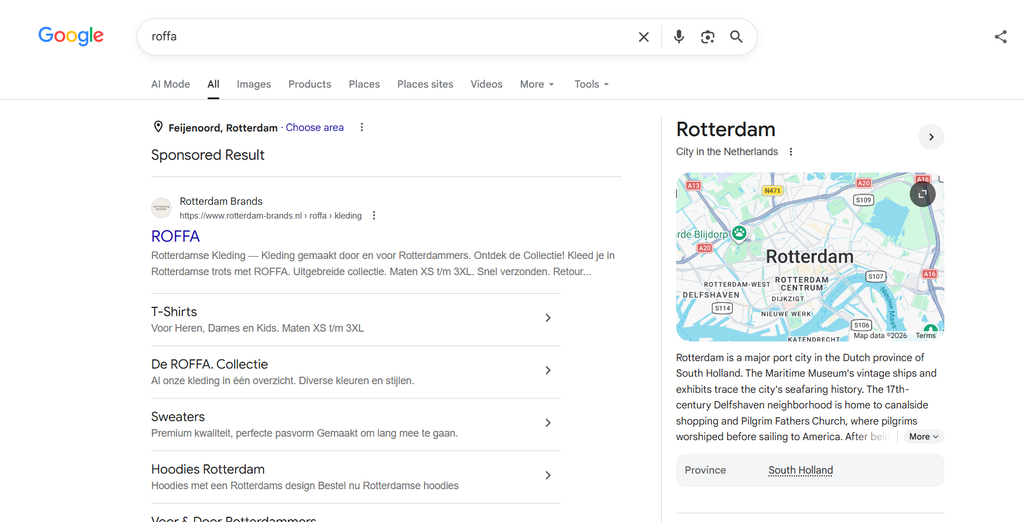Screen dimensions: 1024x522
Task: Open the South Holland province link
Action: pos(800,470)
